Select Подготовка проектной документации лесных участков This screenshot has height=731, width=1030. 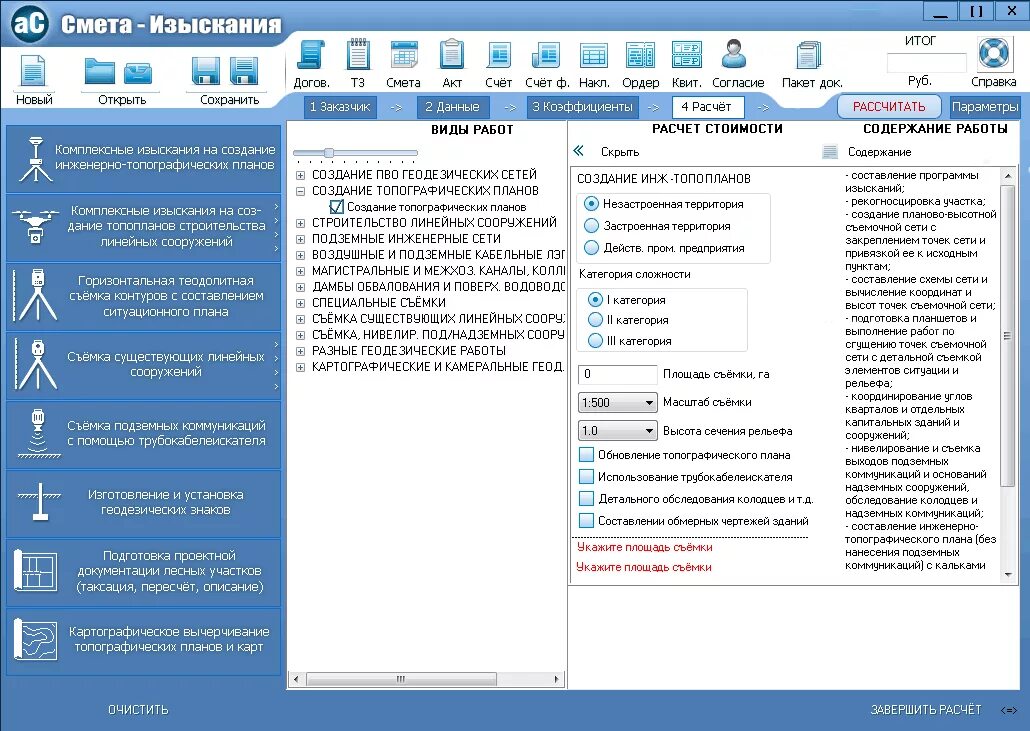[x=143, y=572]
